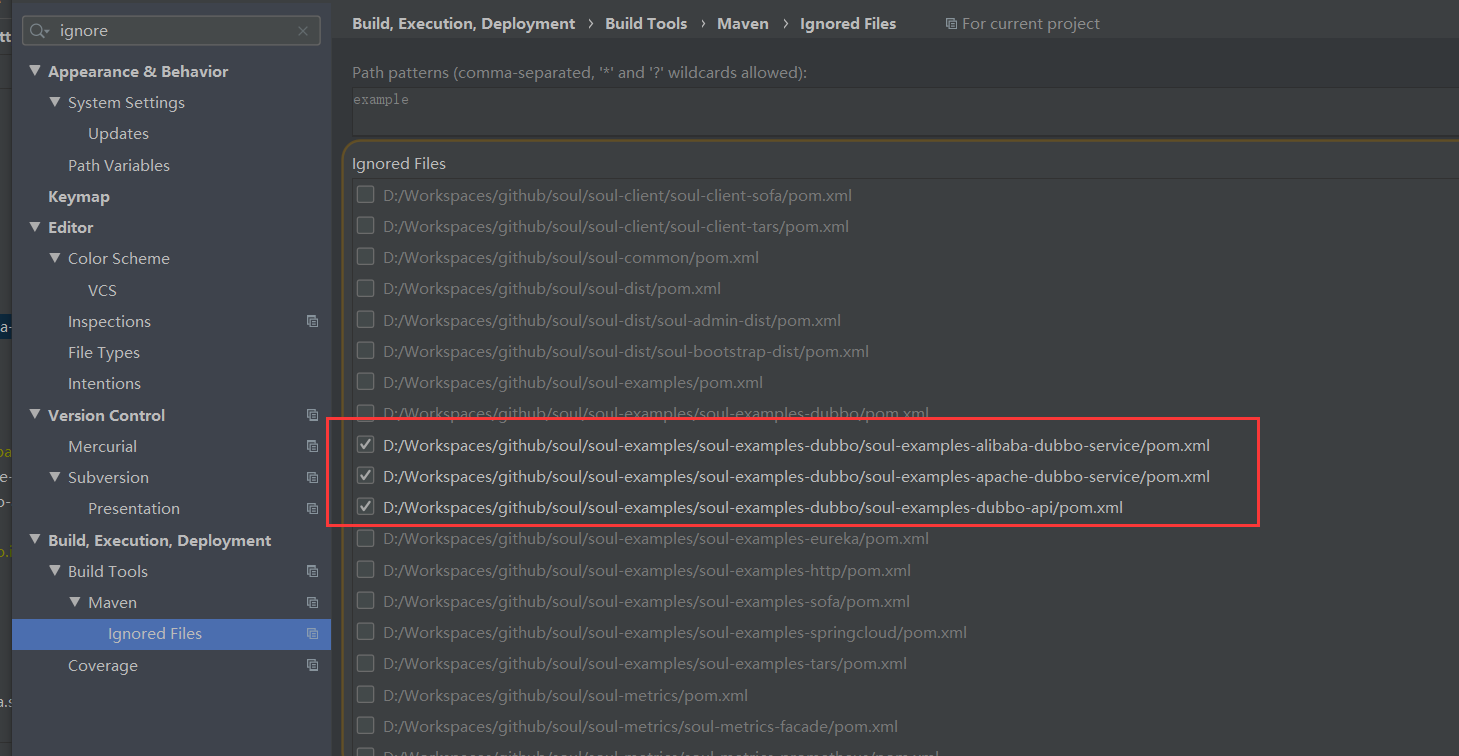Collapse the Build Tools node
1459x756 pixels.
[x=56, y=571]
